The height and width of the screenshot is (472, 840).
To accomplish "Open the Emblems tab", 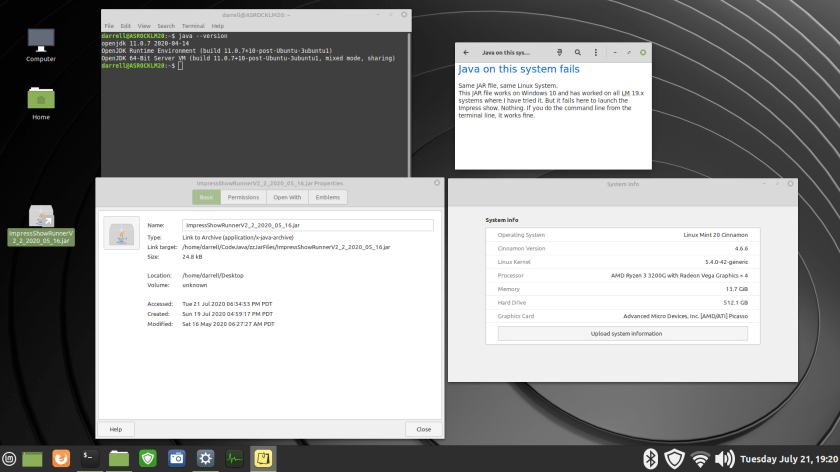I will point(328,198).
